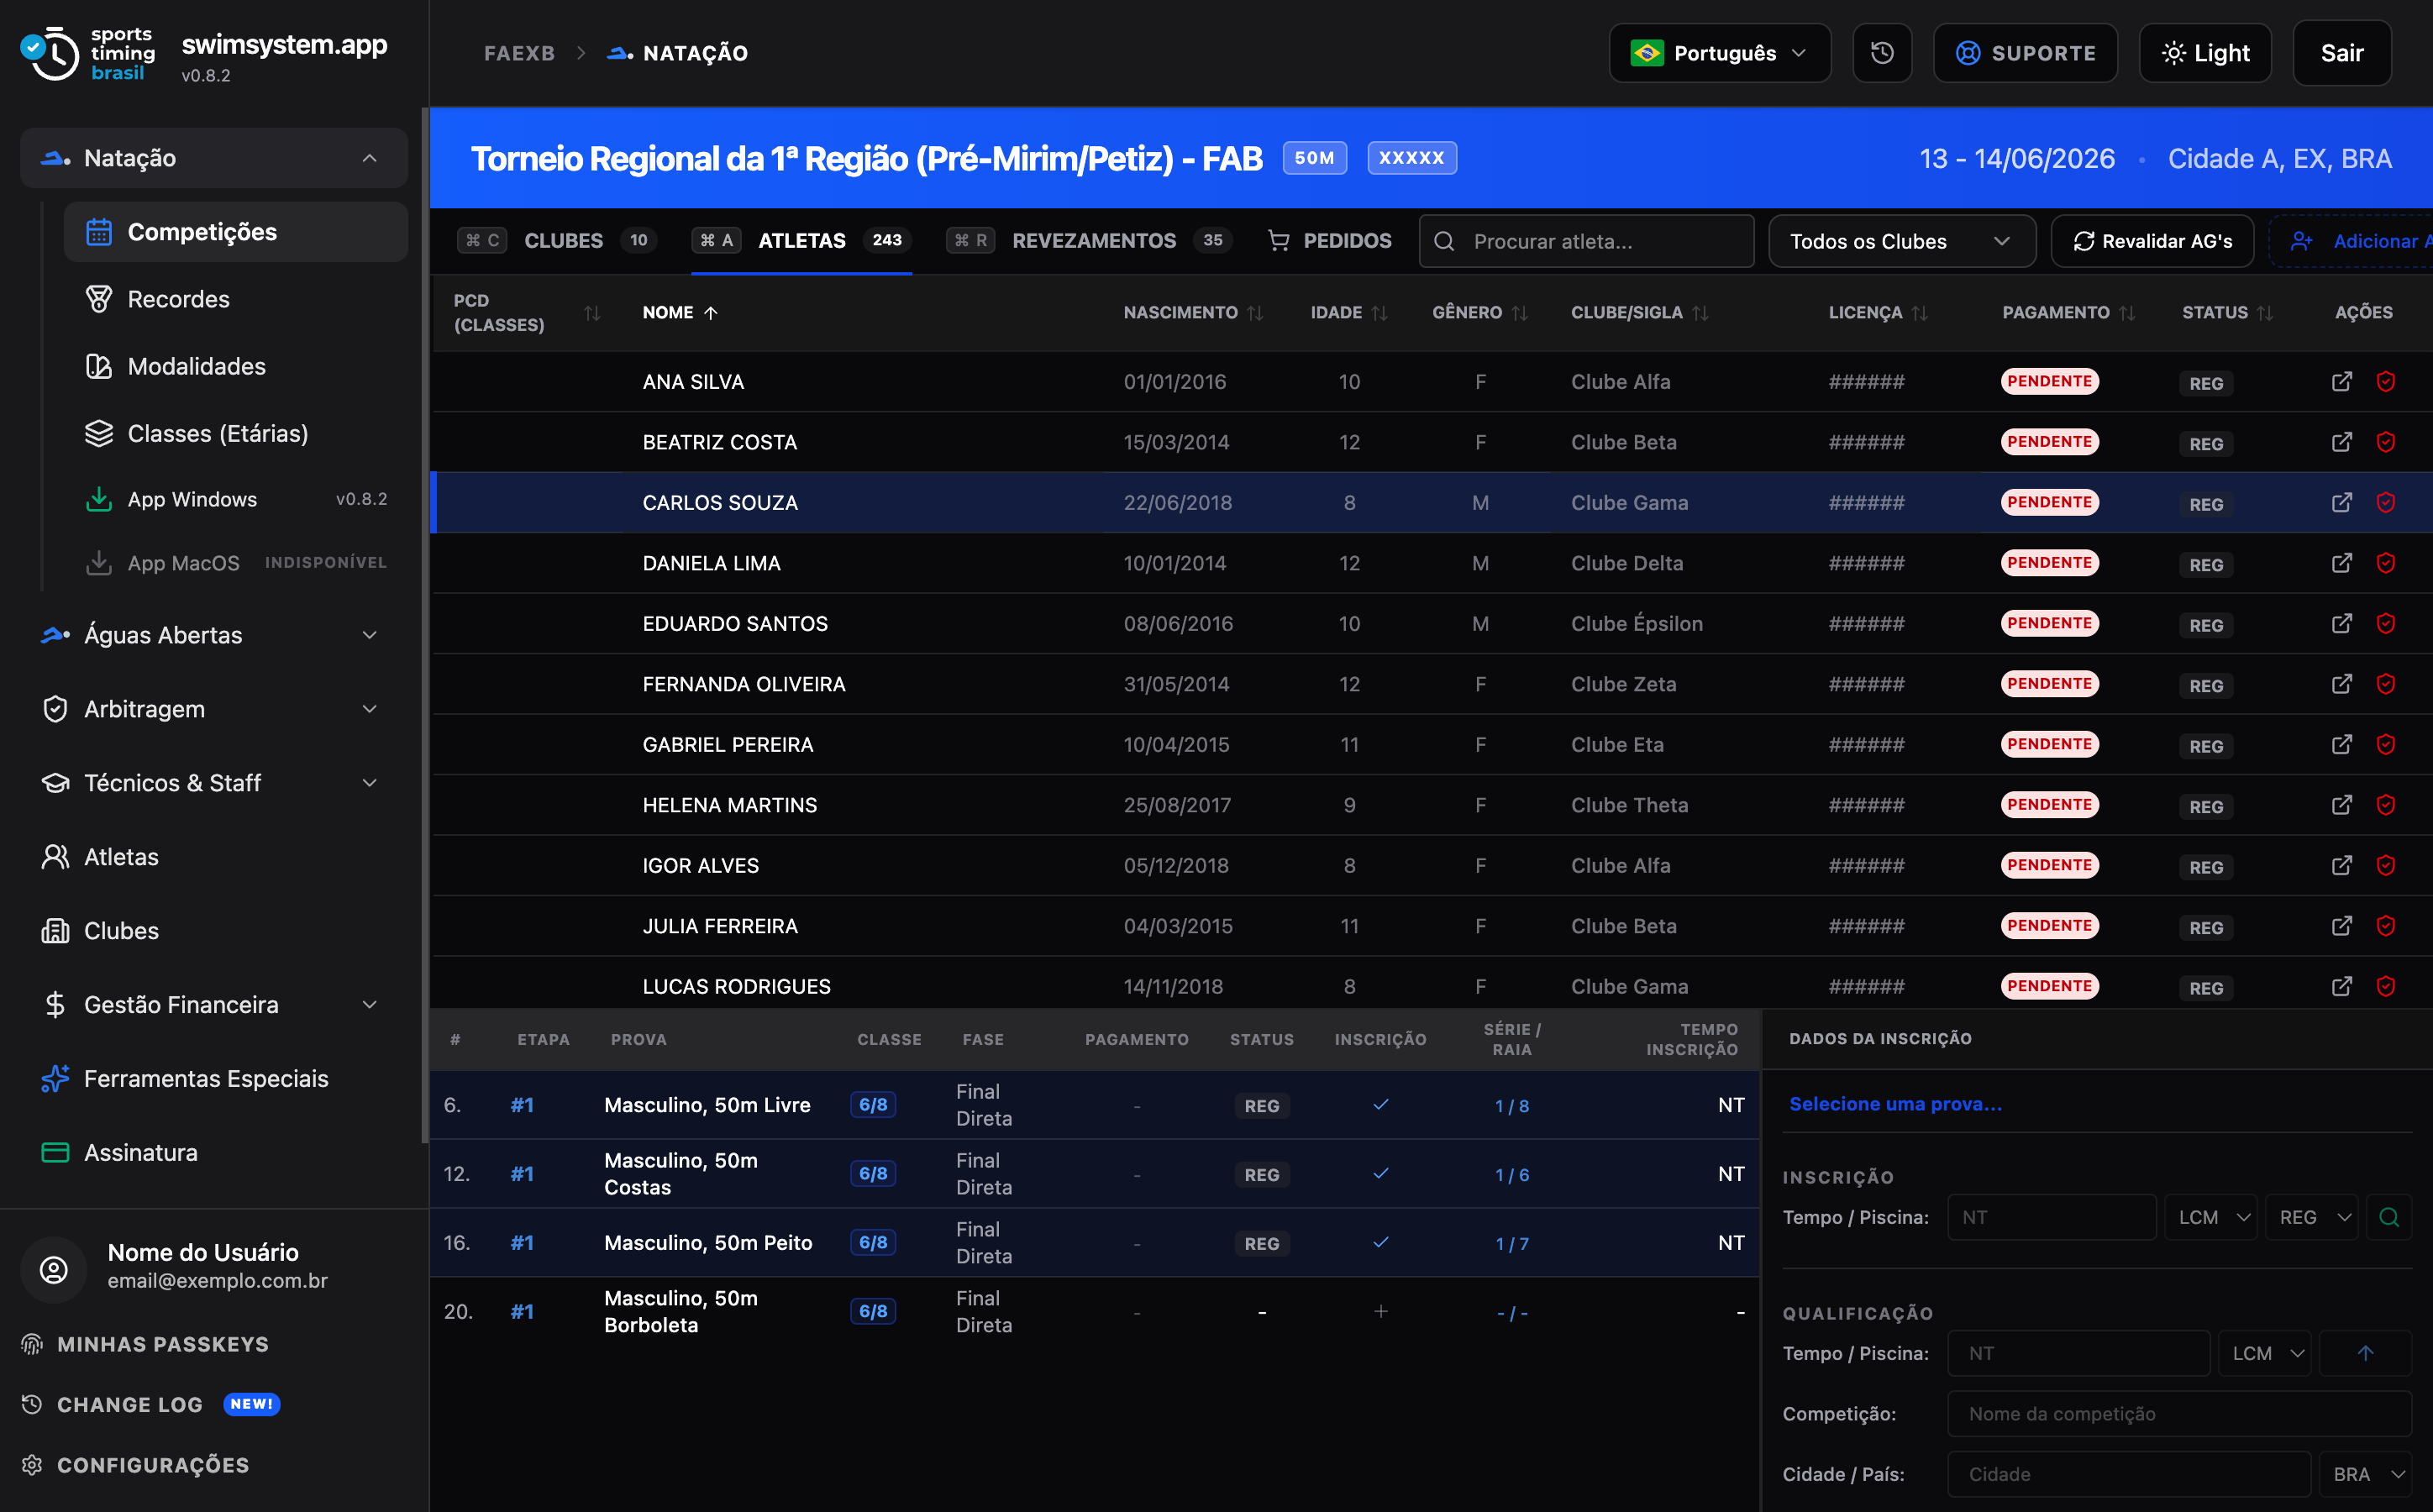Click the Procurar atleta search field

[1586, 241]
